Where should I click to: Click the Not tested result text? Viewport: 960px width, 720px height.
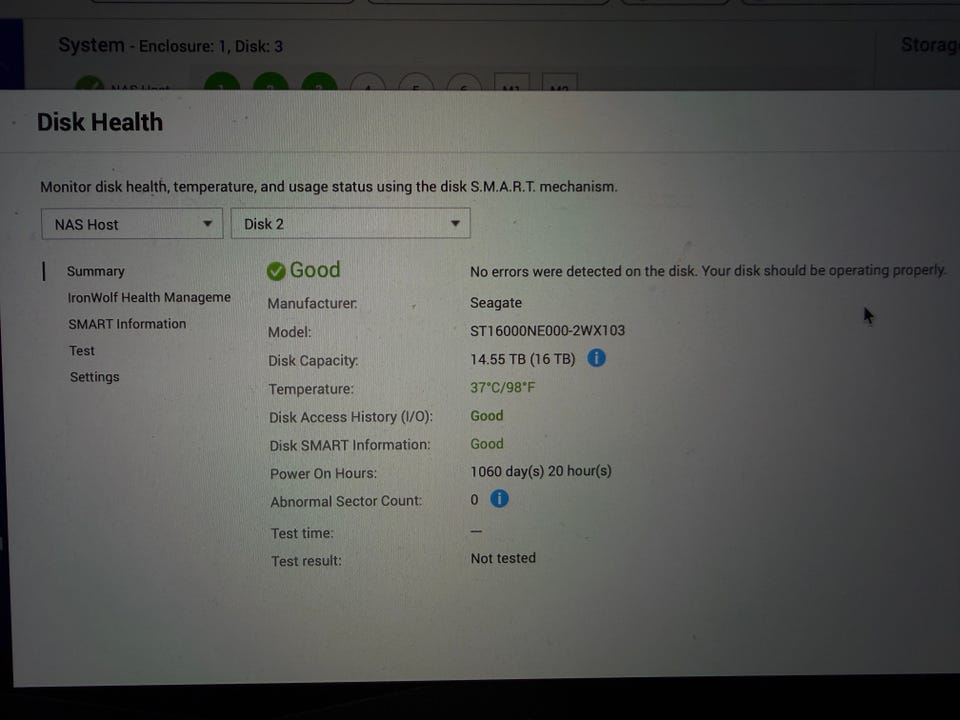point(503,558)
